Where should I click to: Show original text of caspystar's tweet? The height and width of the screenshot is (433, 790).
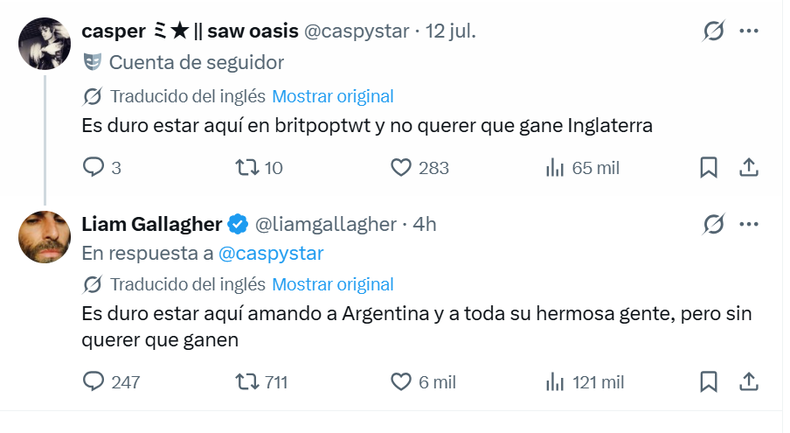333,96
